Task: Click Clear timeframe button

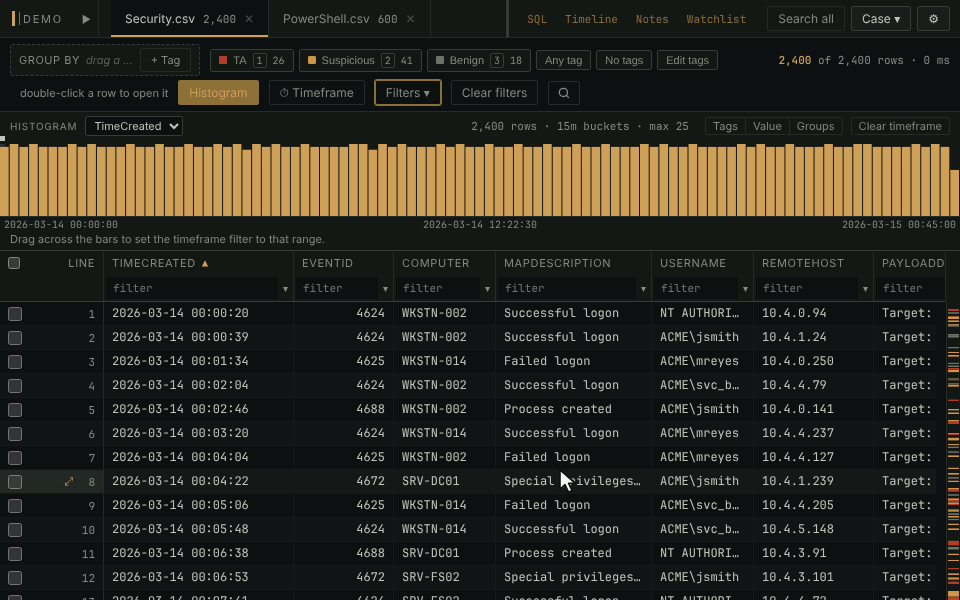Action: pos(900,126)
